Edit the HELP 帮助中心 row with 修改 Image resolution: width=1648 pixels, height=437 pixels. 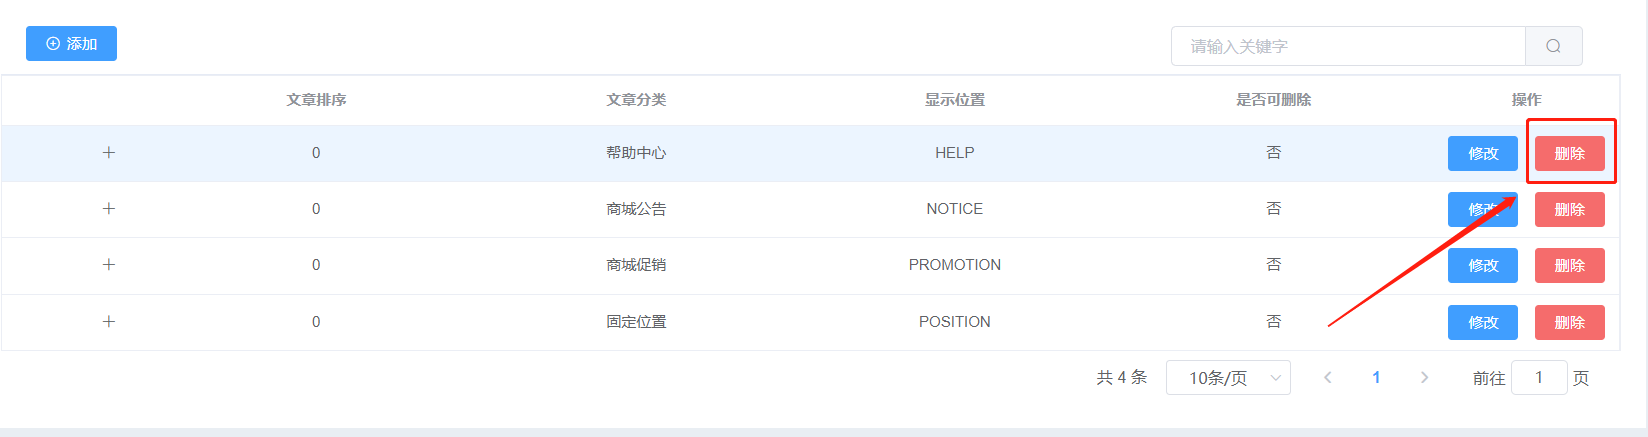[1483, 153]
